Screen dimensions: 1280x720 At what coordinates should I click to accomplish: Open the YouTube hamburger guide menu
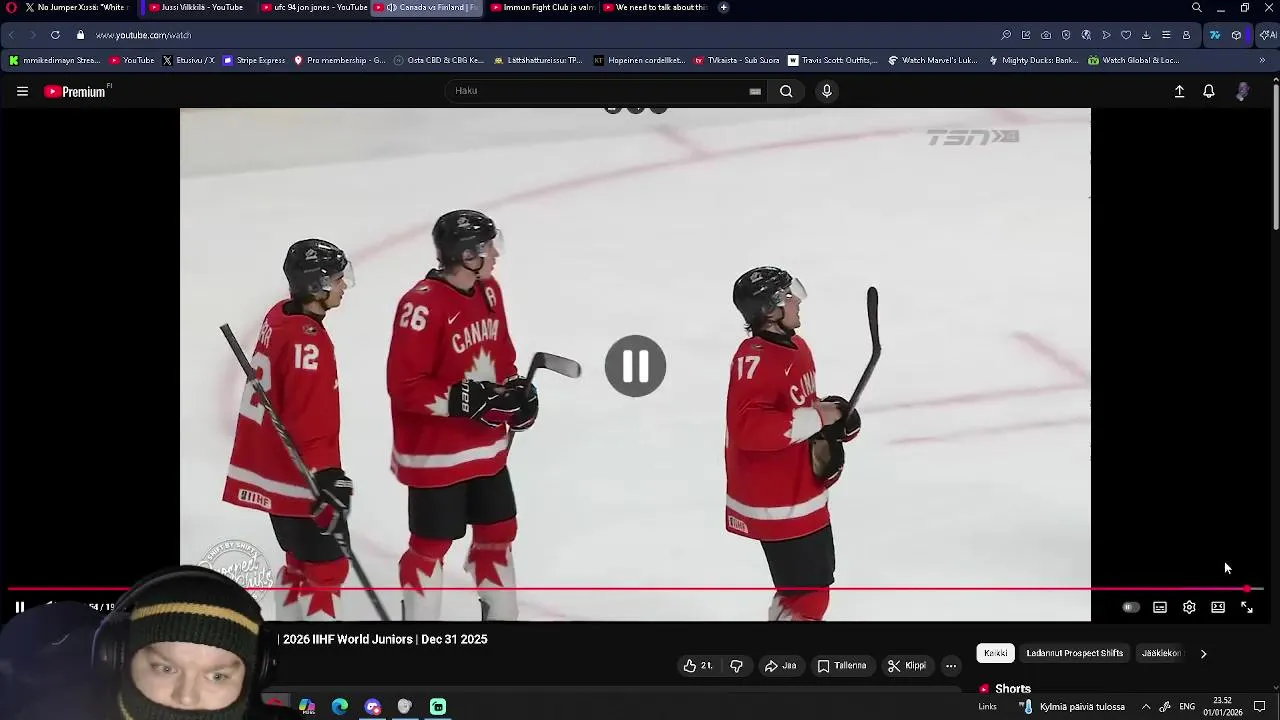[22, 91]
